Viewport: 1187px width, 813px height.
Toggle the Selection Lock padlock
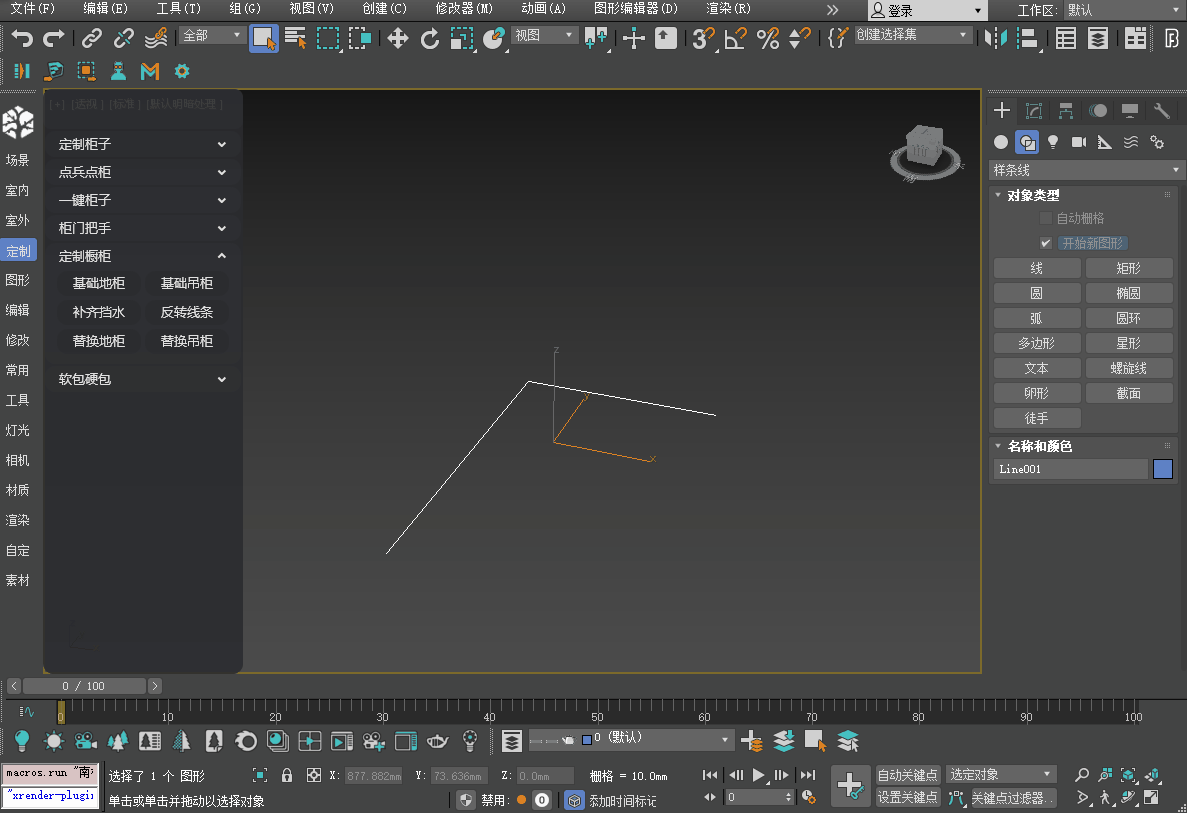pyautogui.click(x=287, y=775)
